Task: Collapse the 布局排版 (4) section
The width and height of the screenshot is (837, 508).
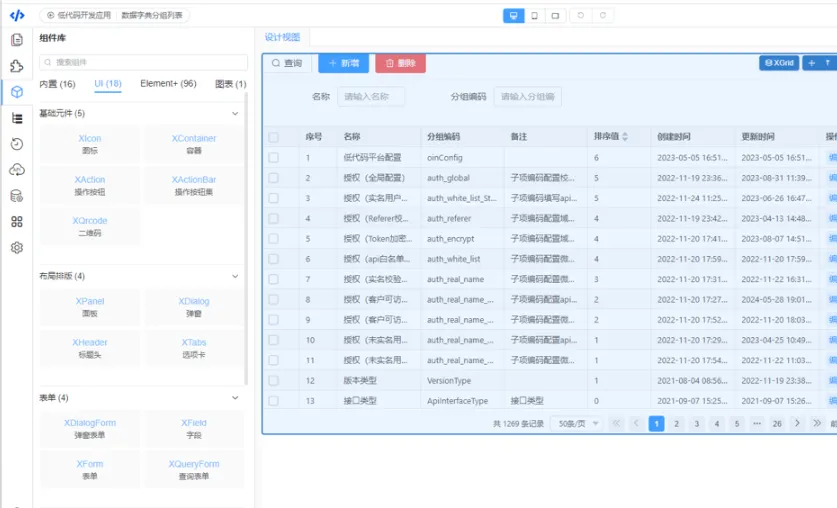Action: [x=235, y=276]
